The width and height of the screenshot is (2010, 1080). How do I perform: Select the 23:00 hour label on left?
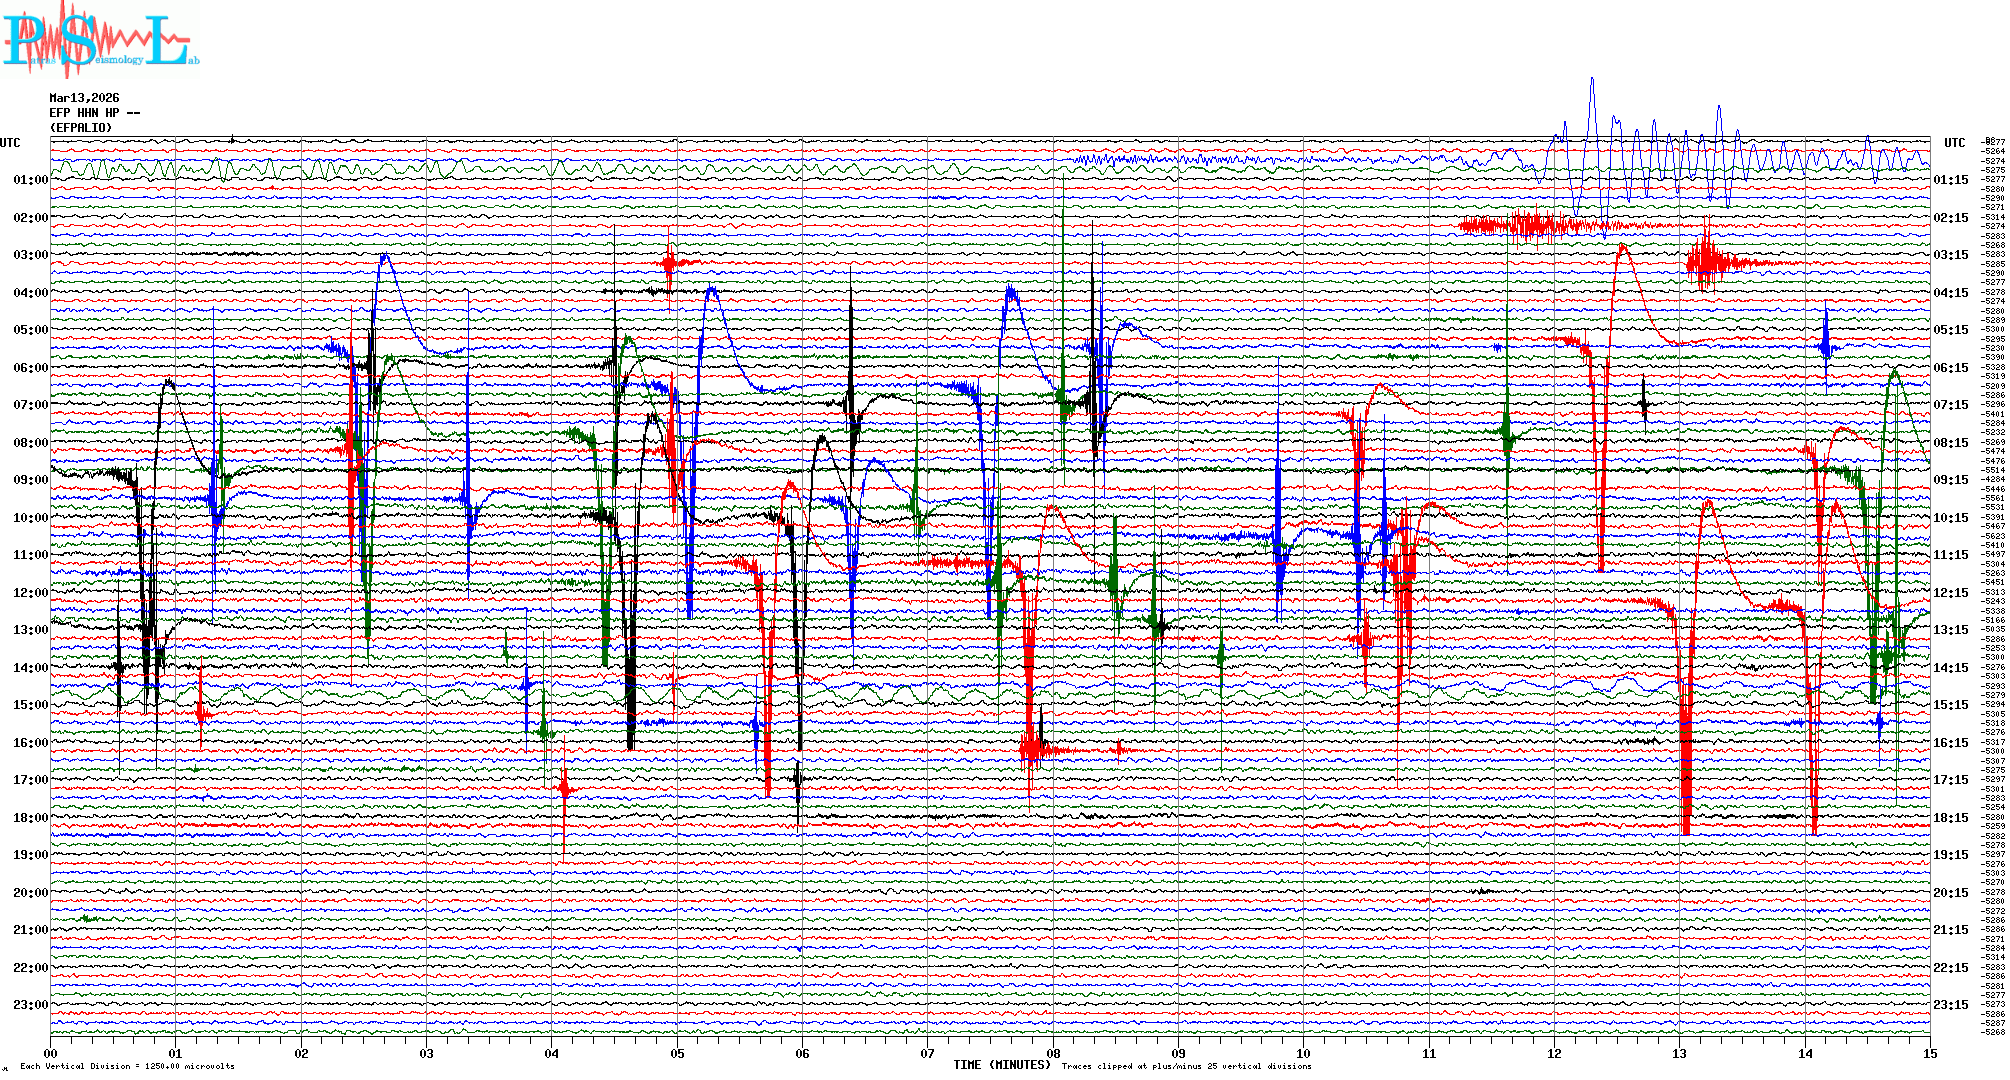tap(30, 1005)
